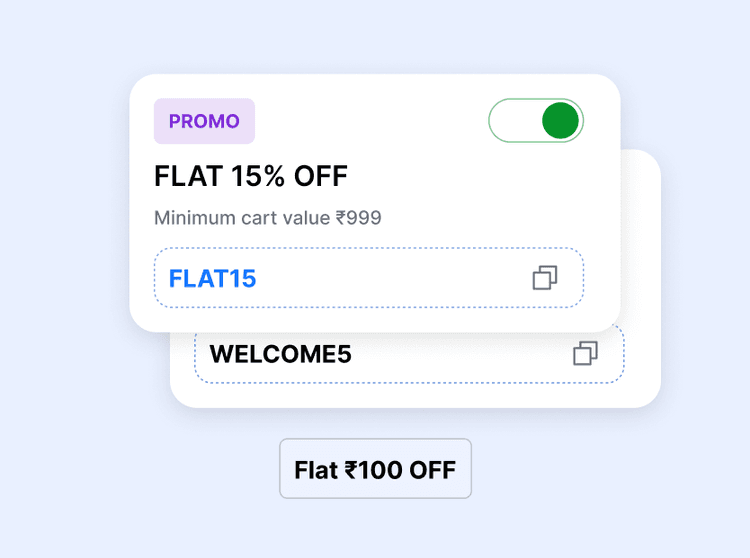Viewport: 750px width, 558px height.
Task: Disable the FLAT 15% OFF promo switch
Action: click(536, 121)
